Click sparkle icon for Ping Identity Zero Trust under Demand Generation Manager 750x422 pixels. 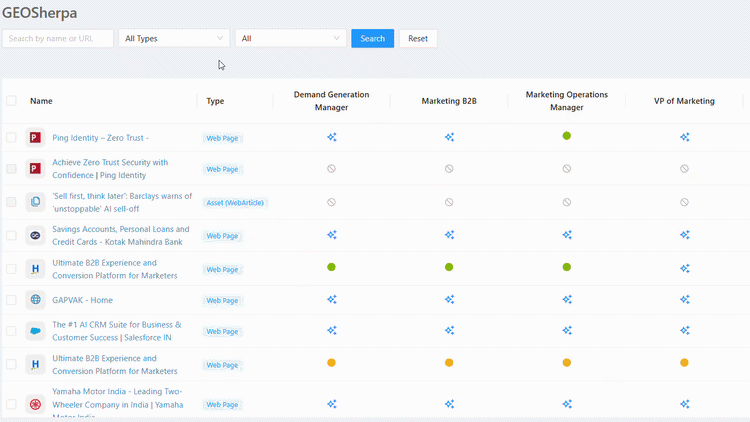click(x=331, y=137)
